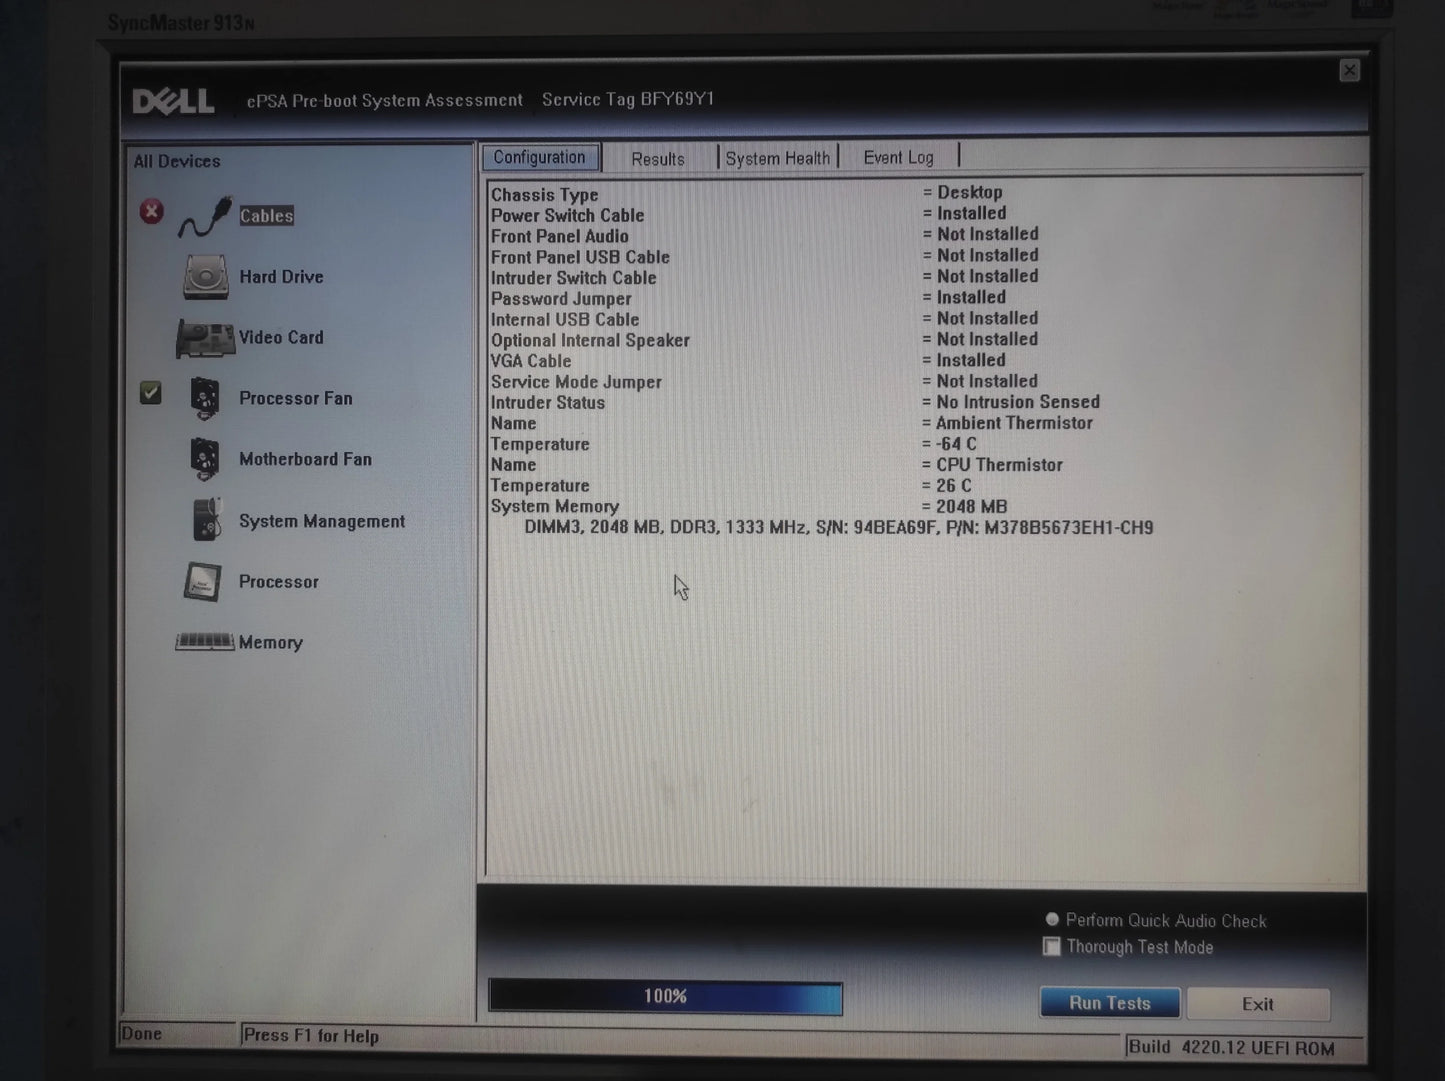
Task: Close the ePSA window with X
Action: coord(1349,70)
